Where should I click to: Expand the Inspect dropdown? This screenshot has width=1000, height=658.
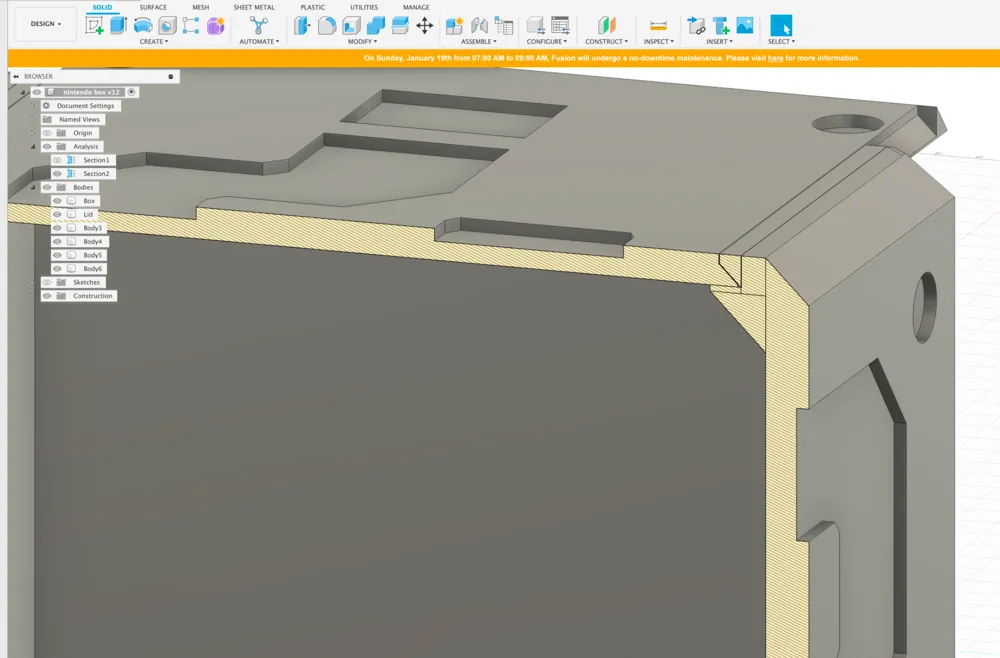(658, 41)
